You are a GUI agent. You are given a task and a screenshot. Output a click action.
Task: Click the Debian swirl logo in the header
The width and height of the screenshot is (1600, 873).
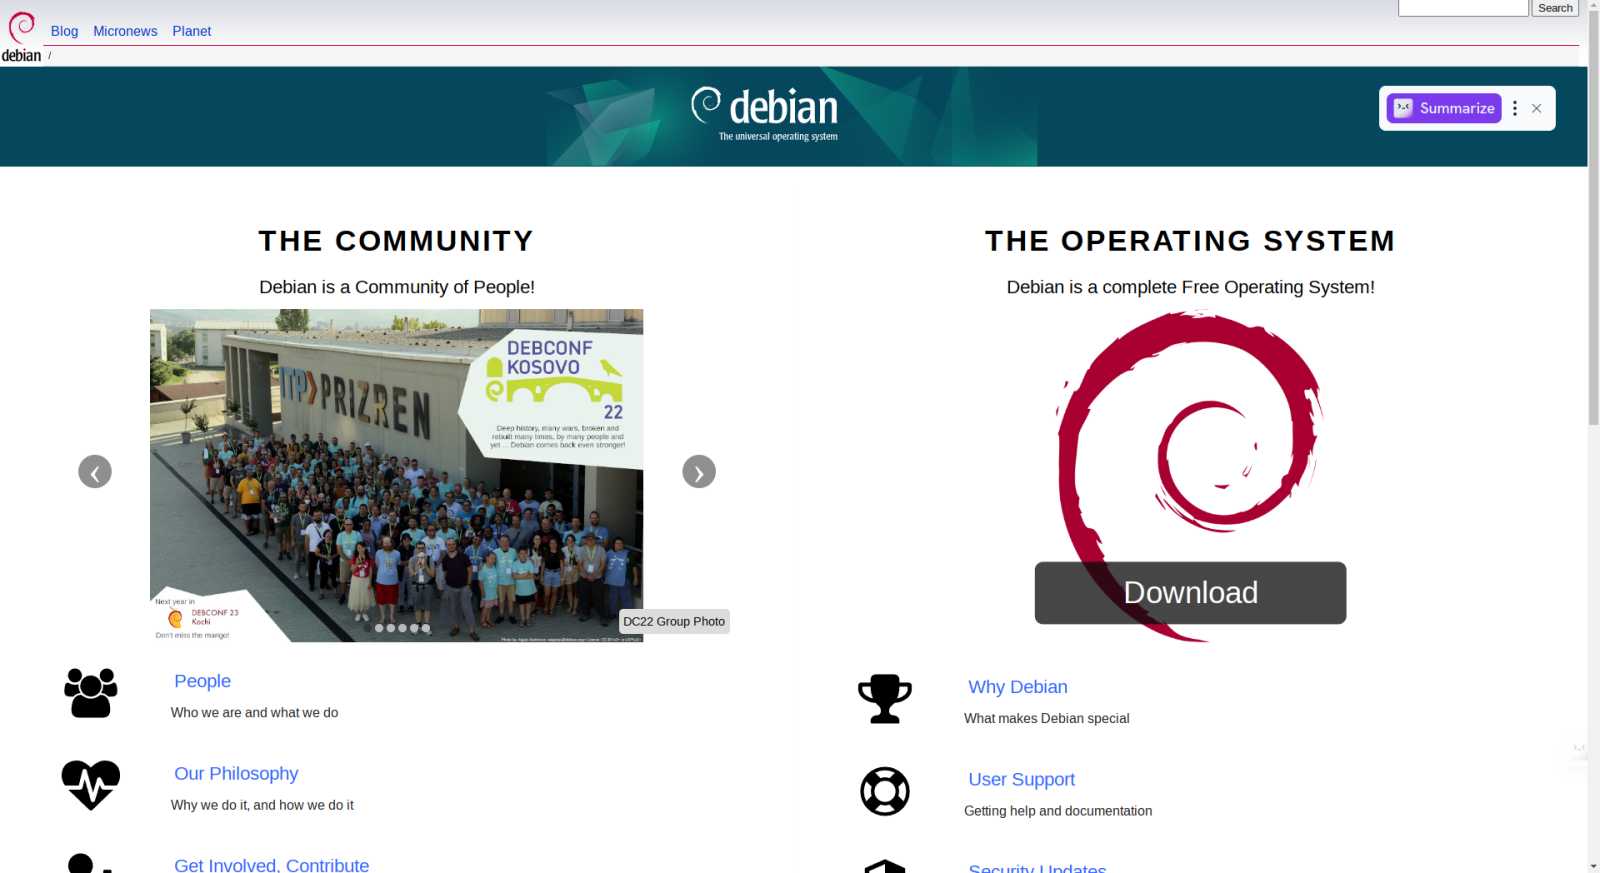(21, 37)
